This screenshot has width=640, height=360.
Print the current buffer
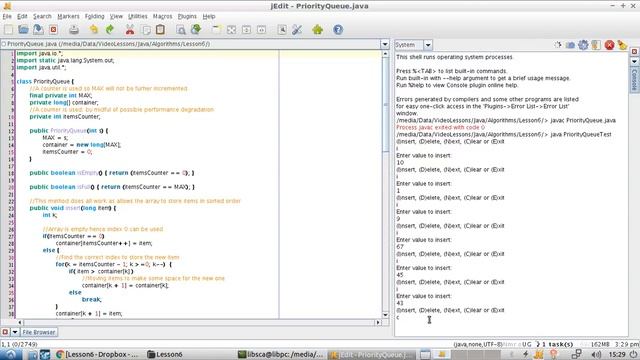74,29
